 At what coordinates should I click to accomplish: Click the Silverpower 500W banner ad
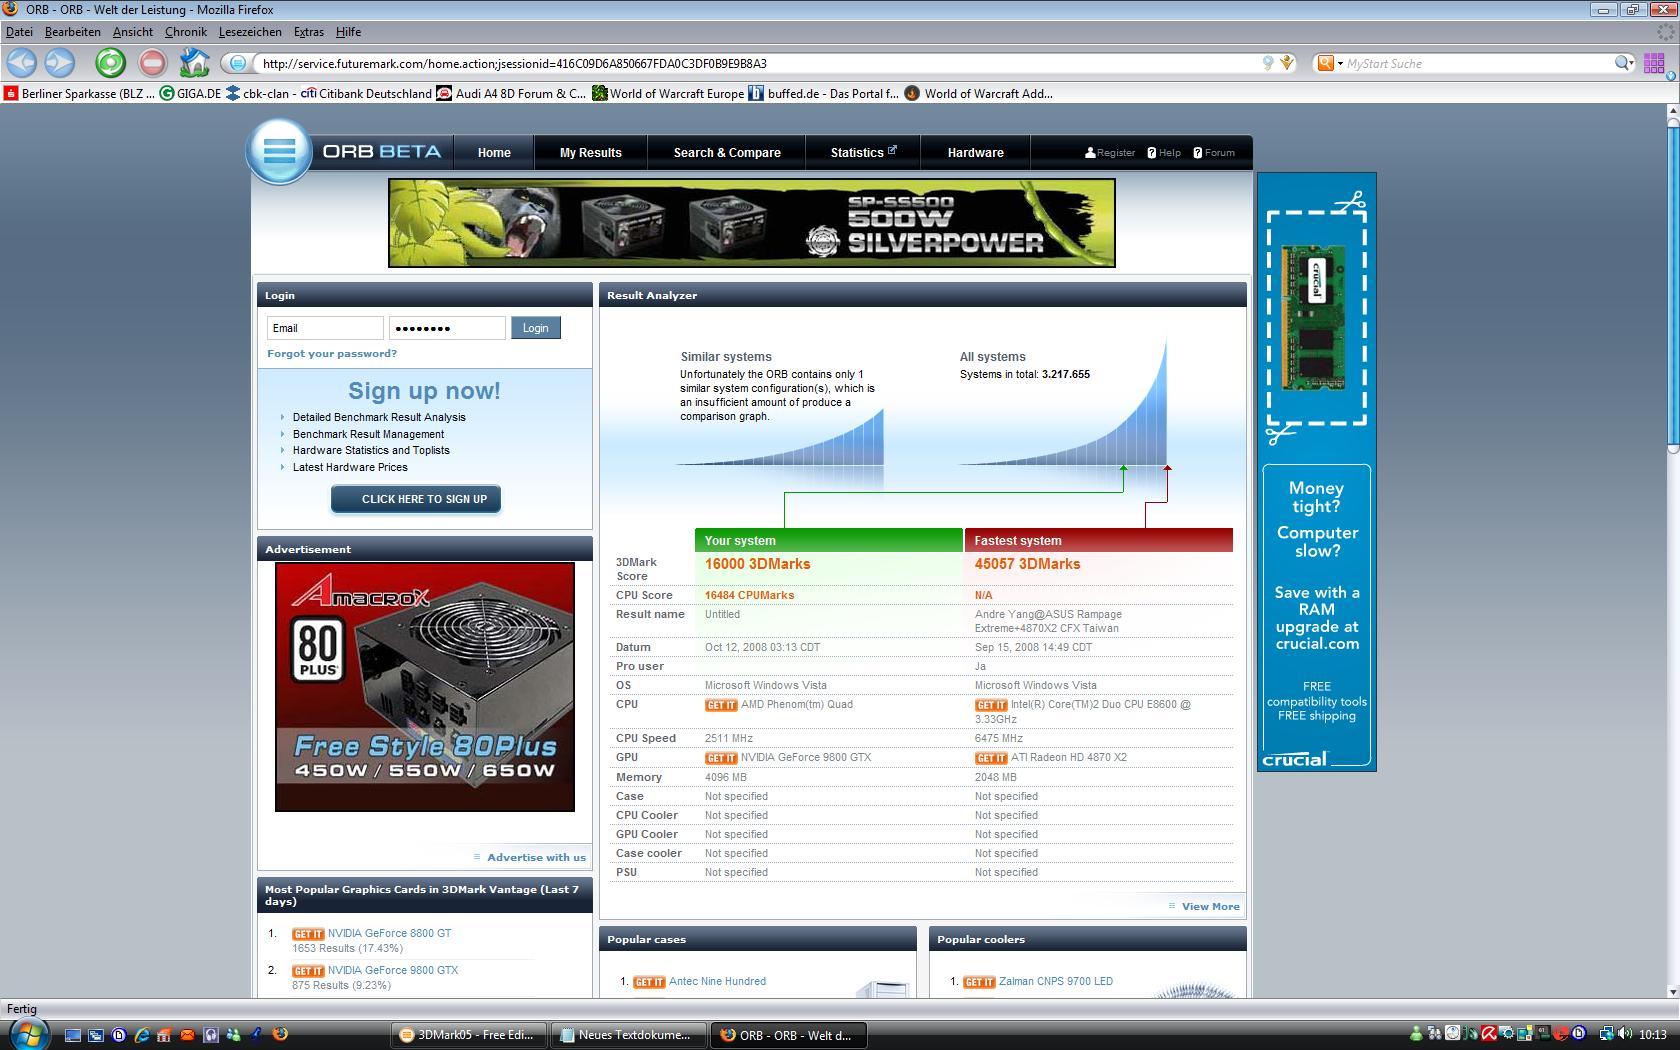pyautogui.click(x=752, y=223)
